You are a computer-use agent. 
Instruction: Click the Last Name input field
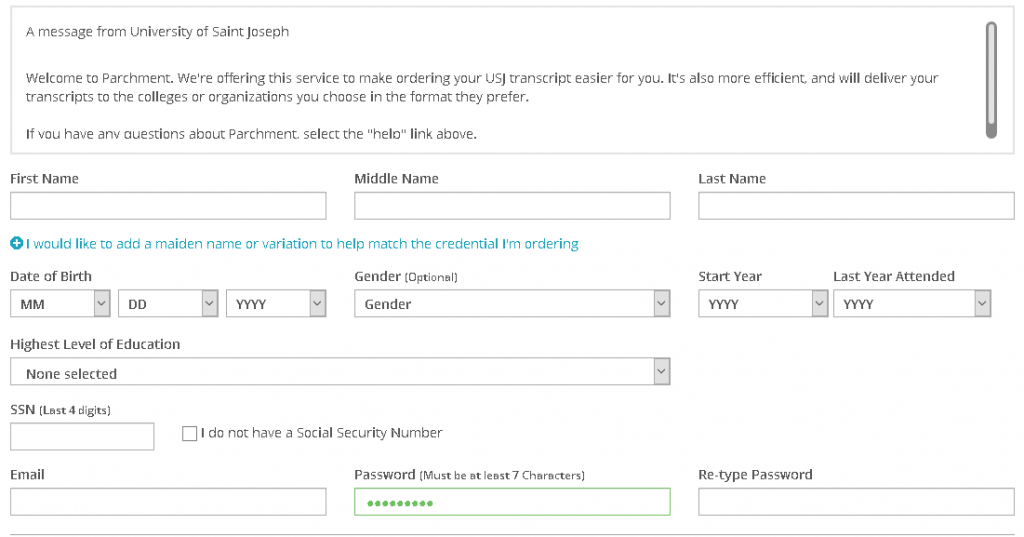(856, 206)
